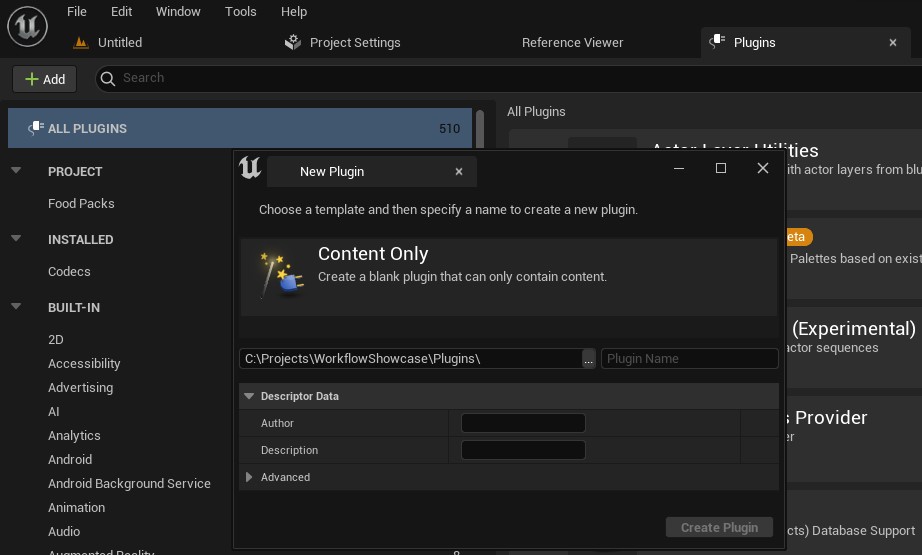Select the Animation category

click(76, 507)
